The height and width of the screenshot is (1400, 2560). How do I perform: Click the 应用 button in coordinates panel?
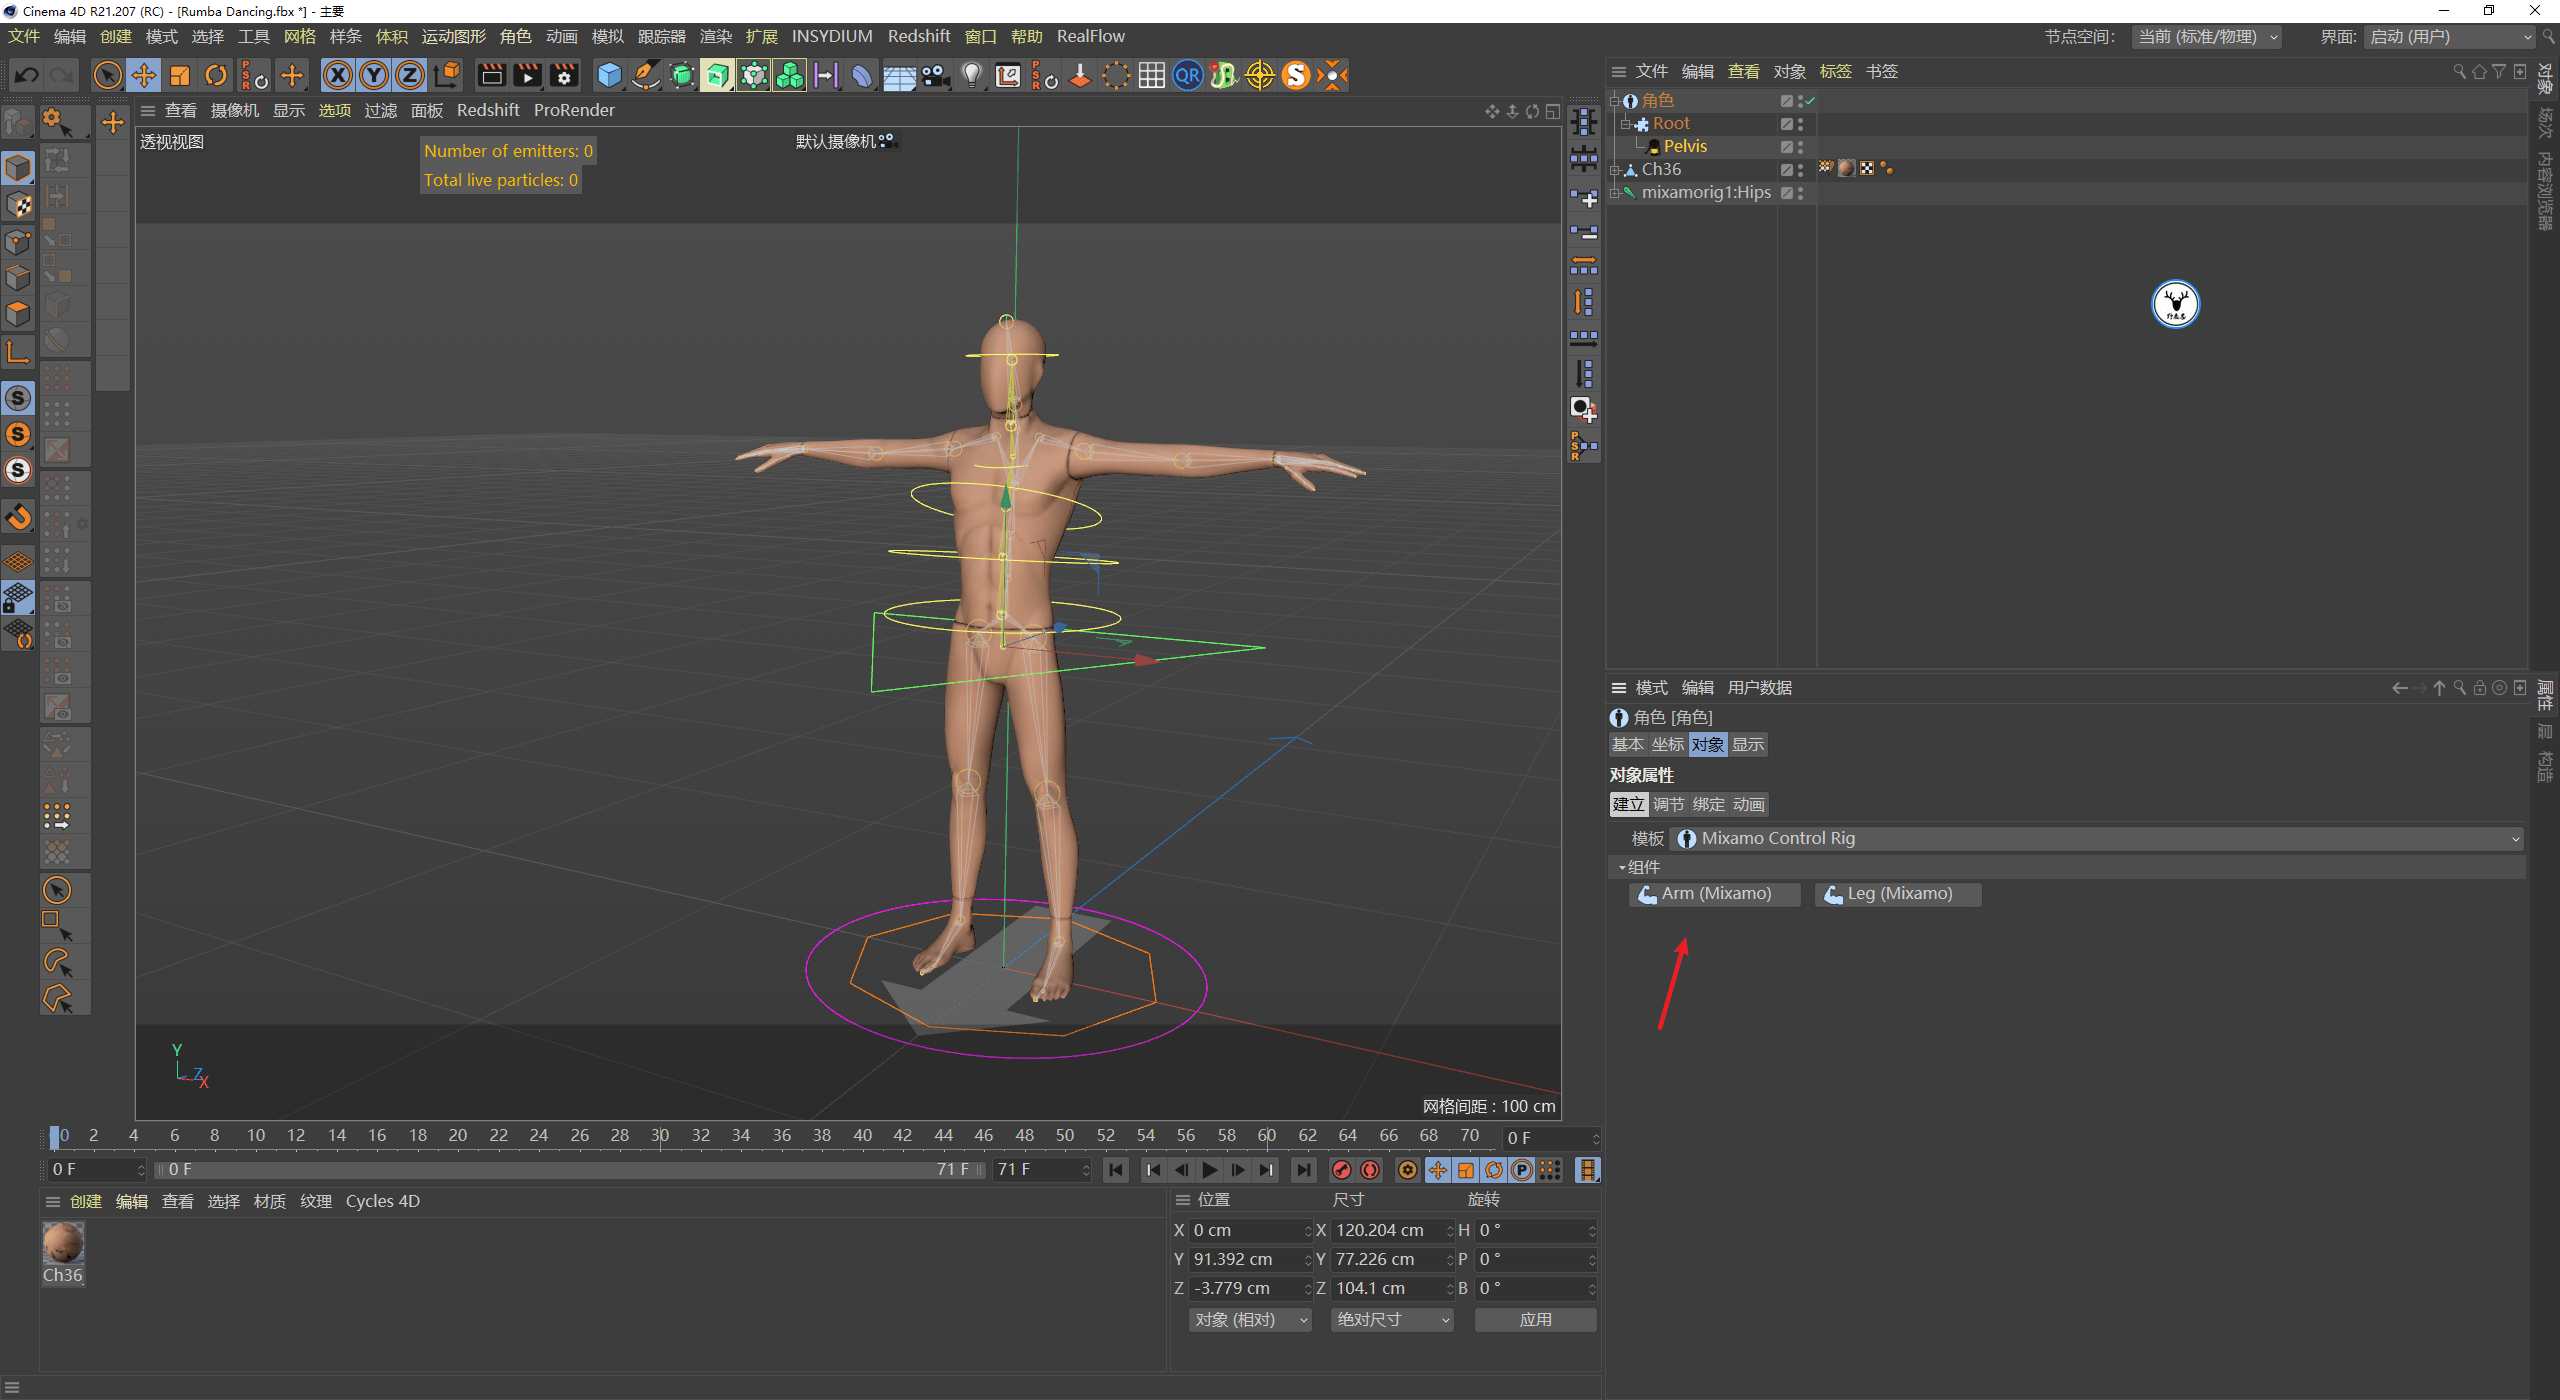tap(1535, 1319)
